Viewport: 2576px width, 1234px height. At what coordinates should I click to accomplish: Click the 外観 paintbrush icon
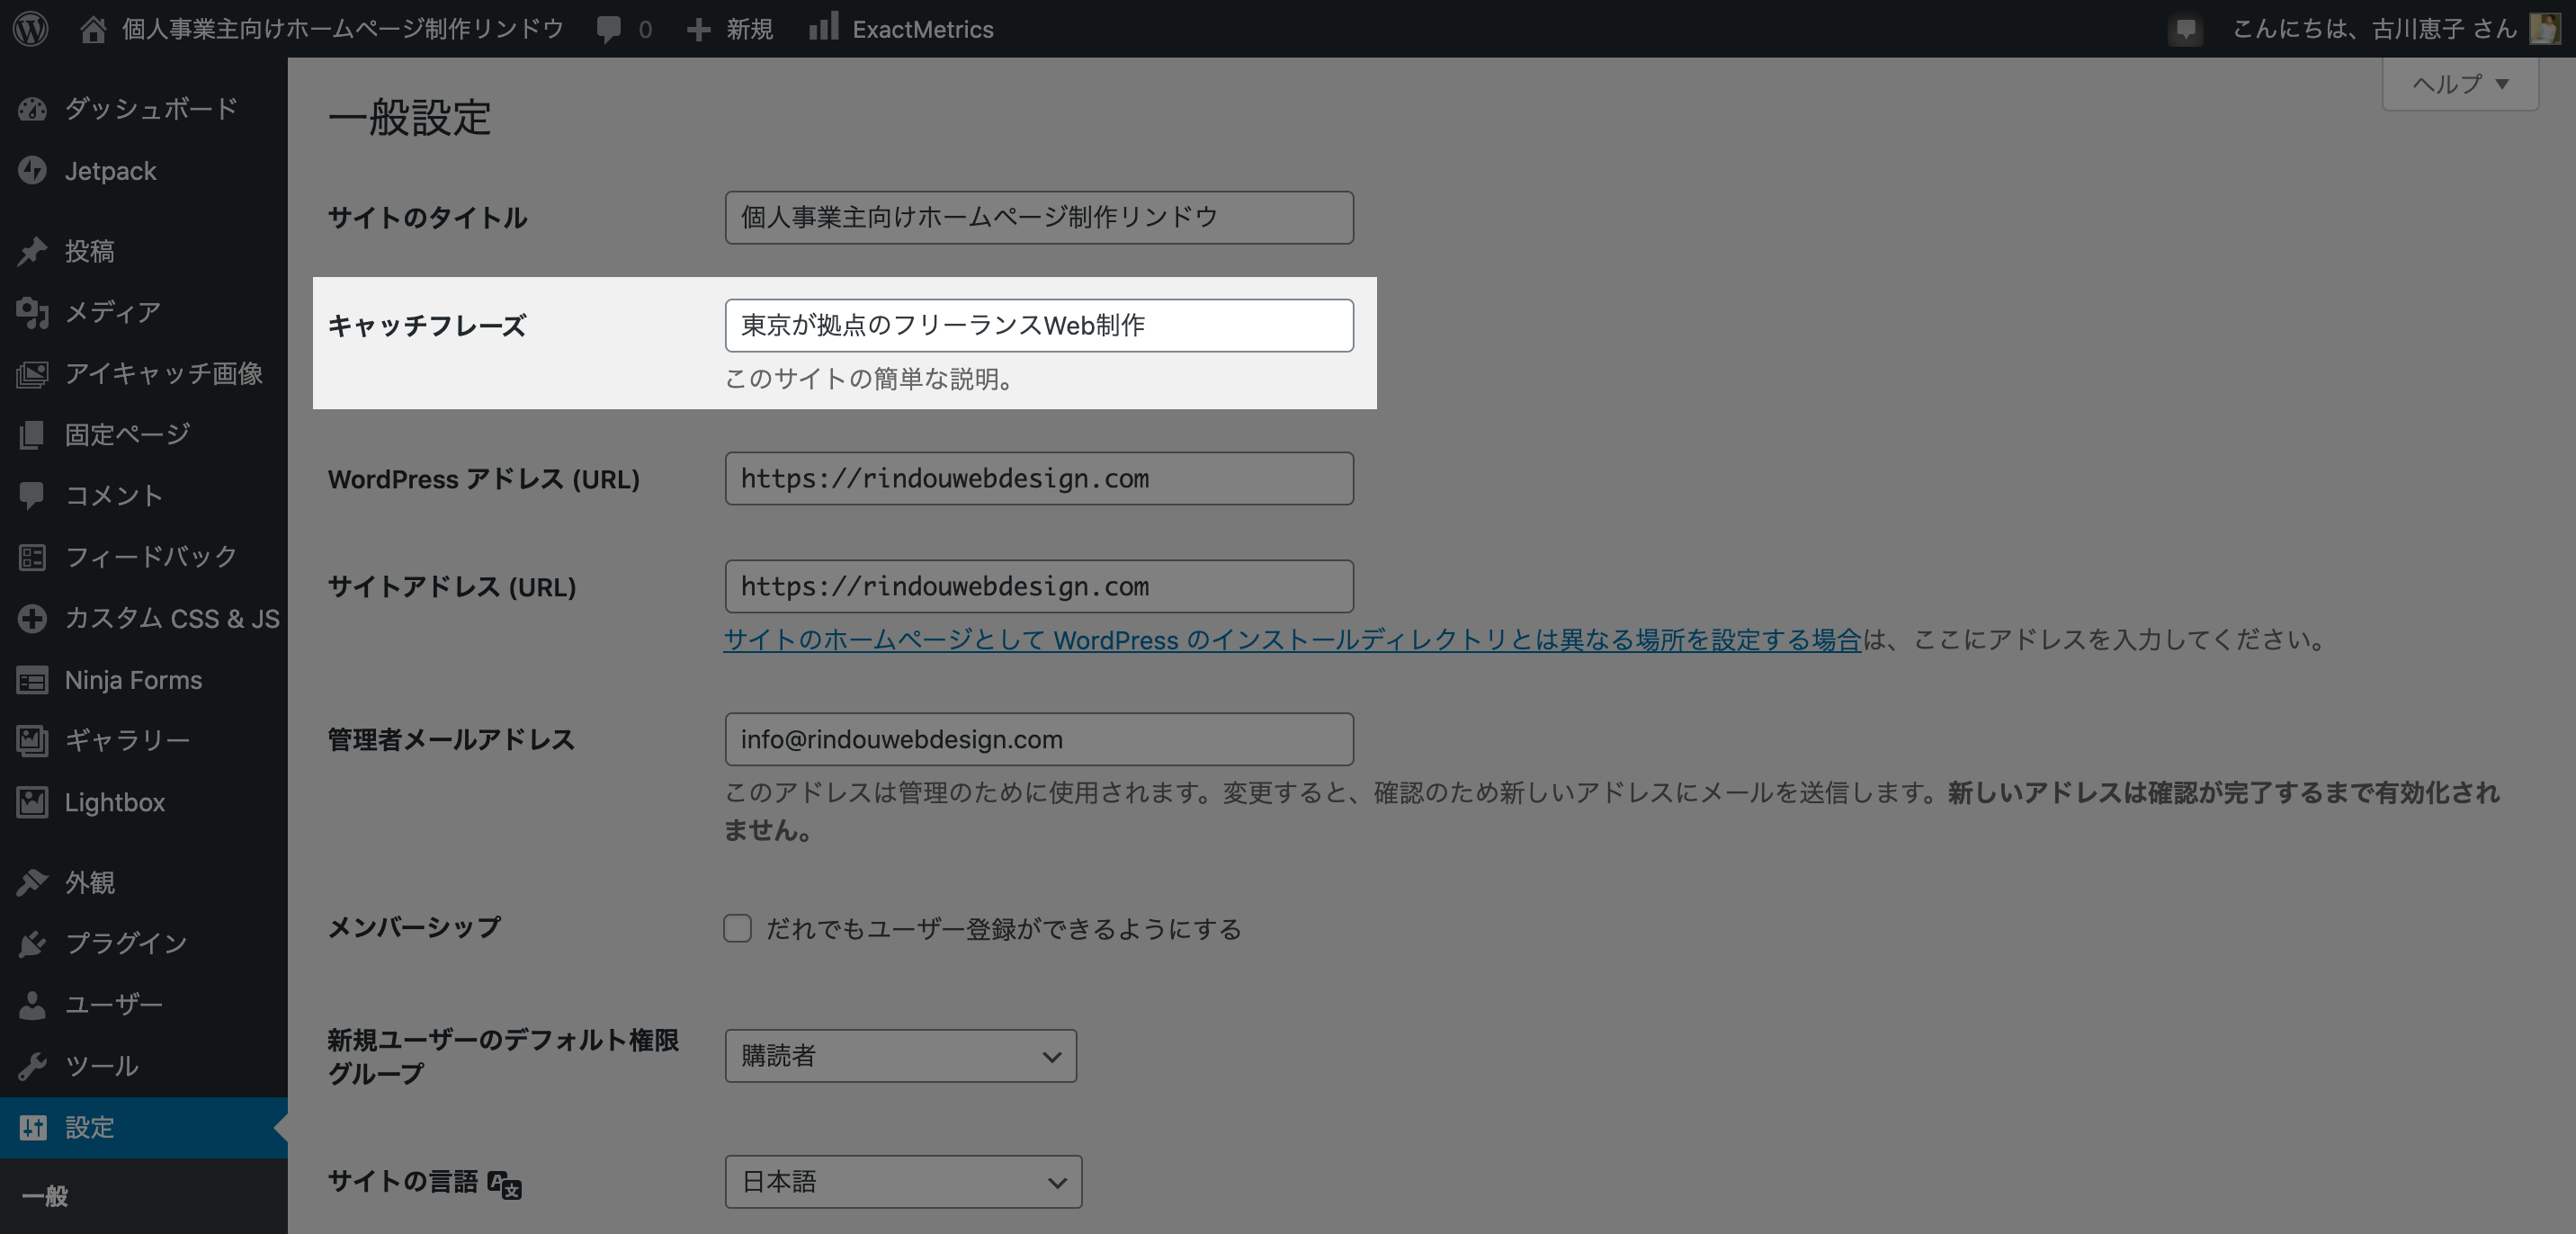32,883
